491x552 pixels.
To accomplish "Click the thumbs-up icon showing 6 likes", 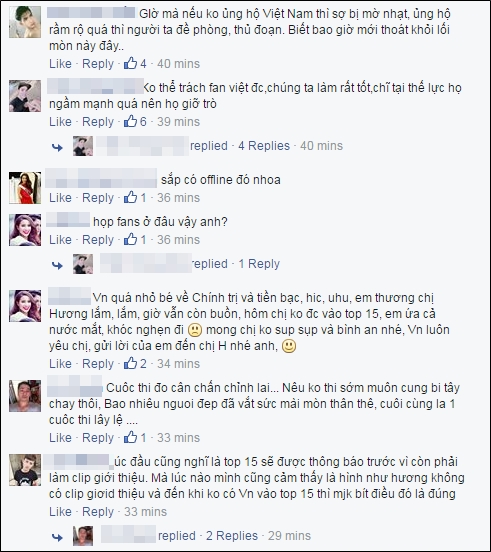I will pyautogui.click(x=130, y=121).
